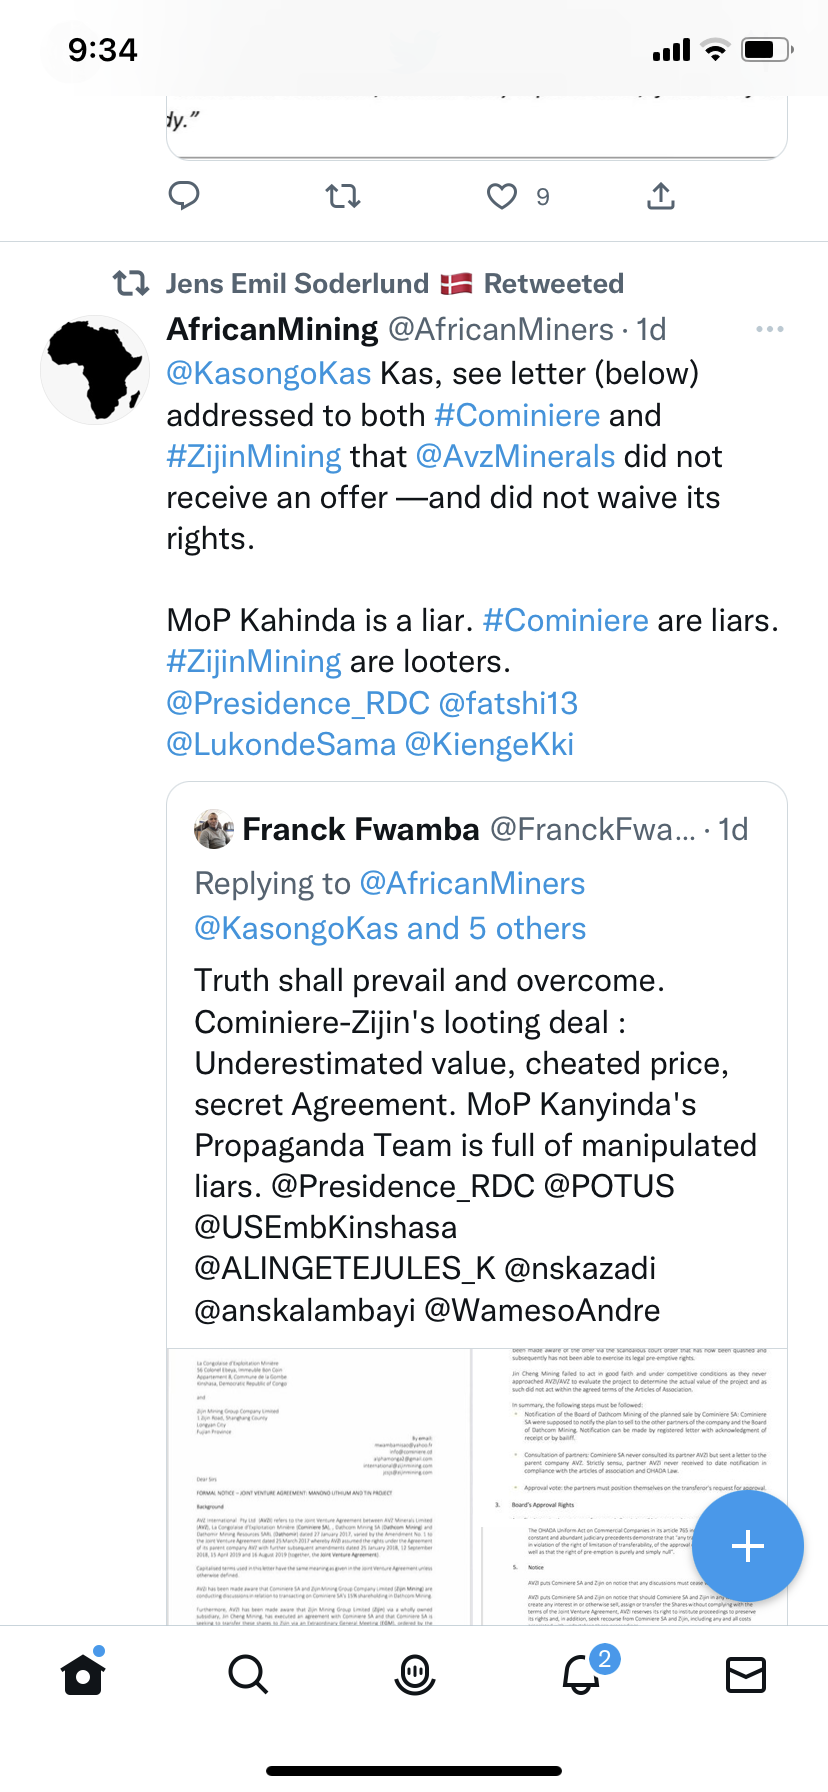Image resolution: width=828 pixels, height=1792 pixels.
Task: Open AfricanMining's Africa profile picture
Action: pyautogui.click(x=95, y=370)
